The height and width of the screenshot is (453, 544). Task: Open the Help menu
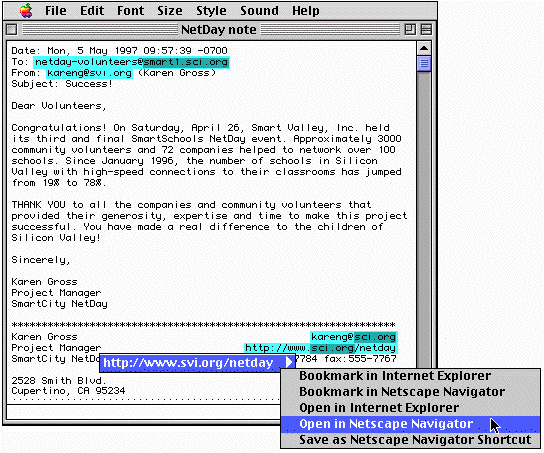click(305, 11)
